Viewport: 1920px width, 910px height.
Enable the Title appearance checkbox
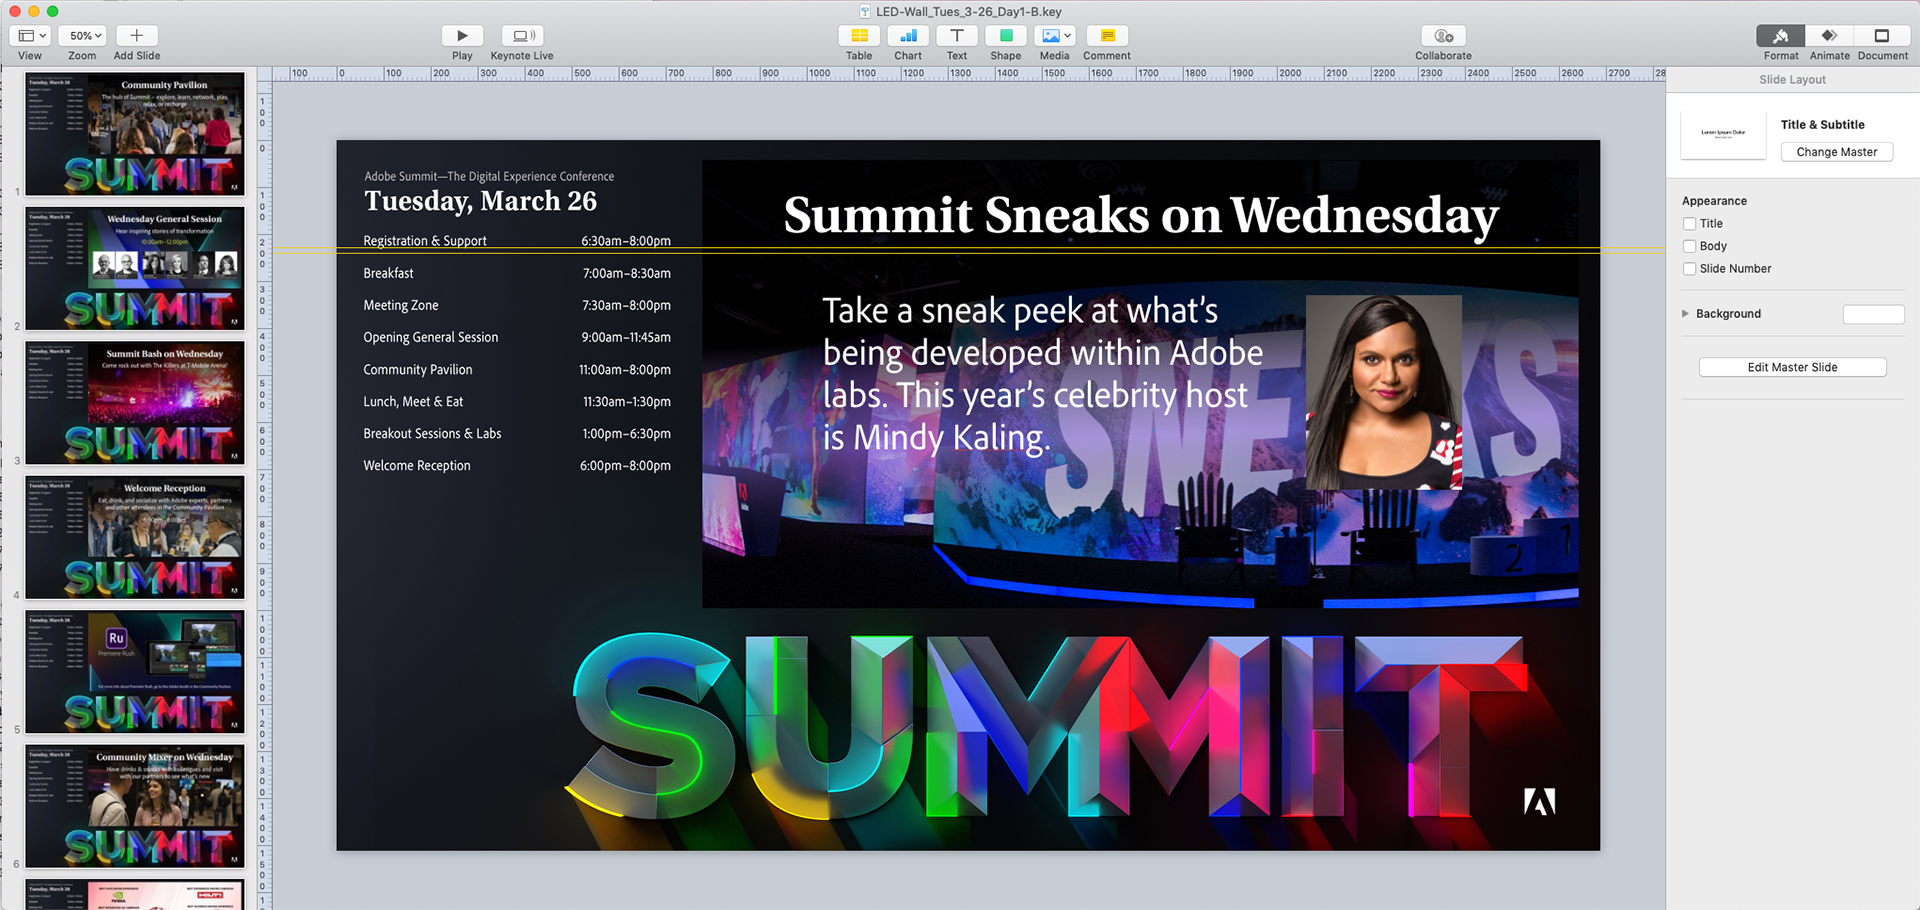[x=1689, y=224]
